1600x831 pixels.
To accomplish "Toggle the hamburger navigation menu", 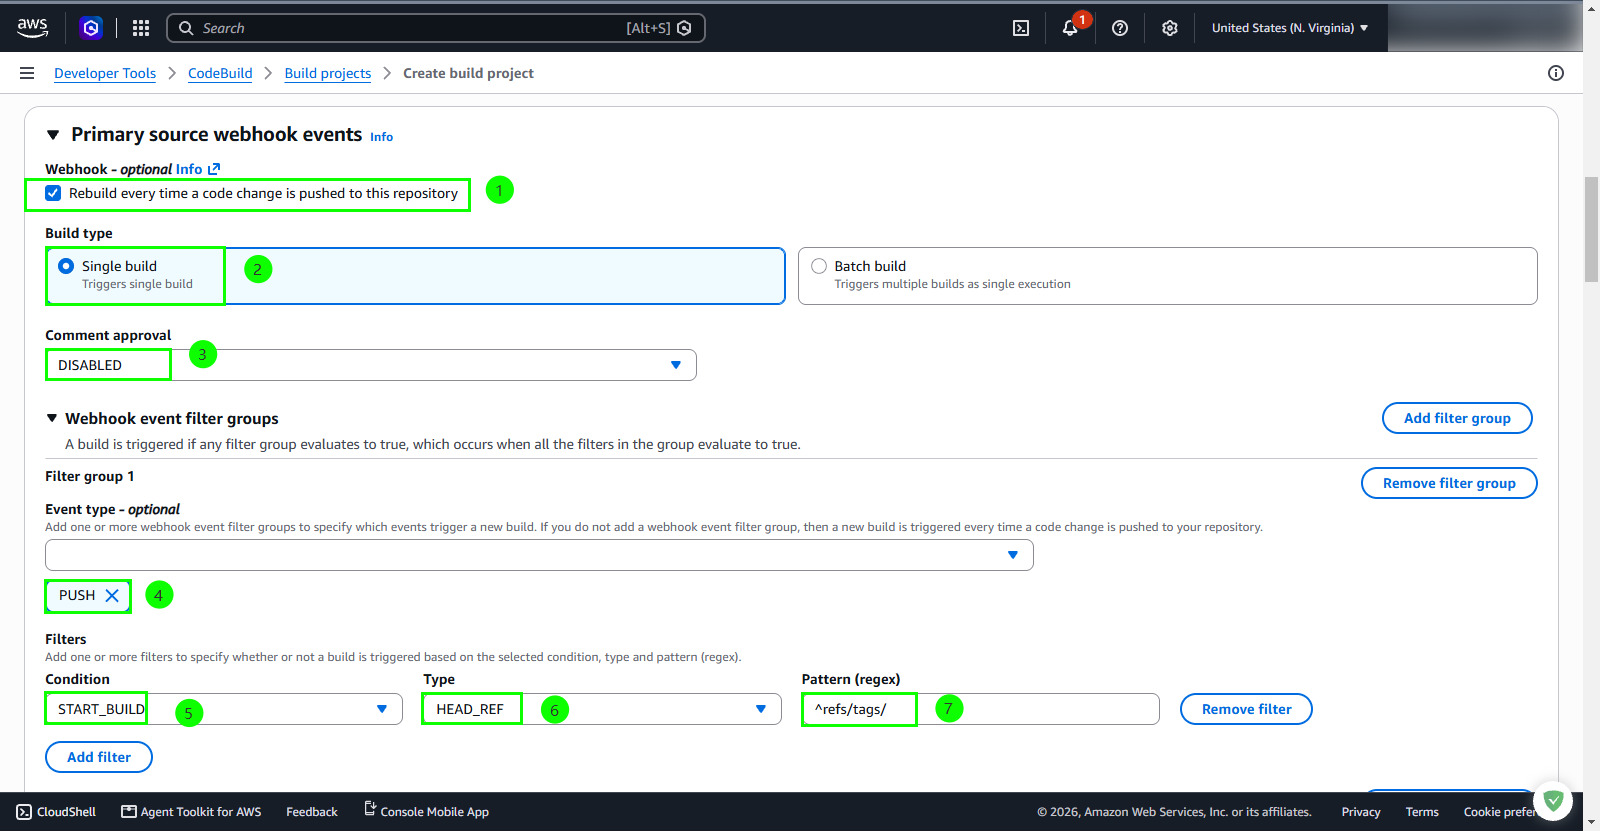I will (x=27, y=73).
